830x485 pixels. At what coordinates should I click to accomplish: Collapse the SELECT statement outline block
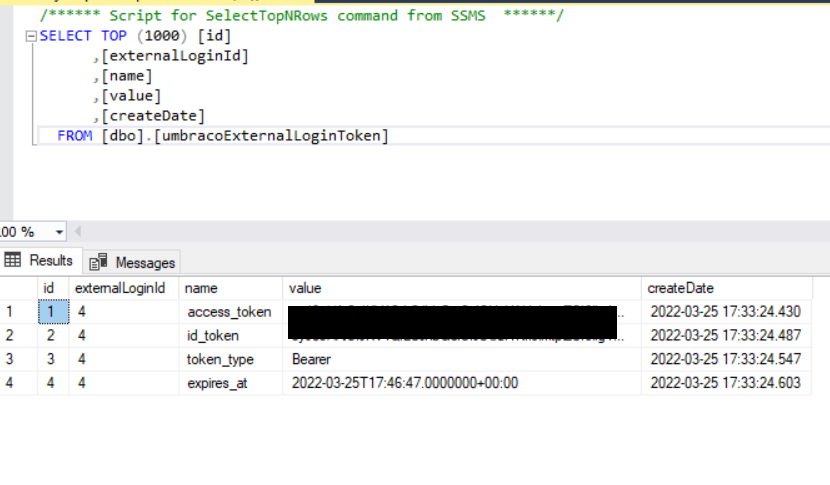coord(32,36)
